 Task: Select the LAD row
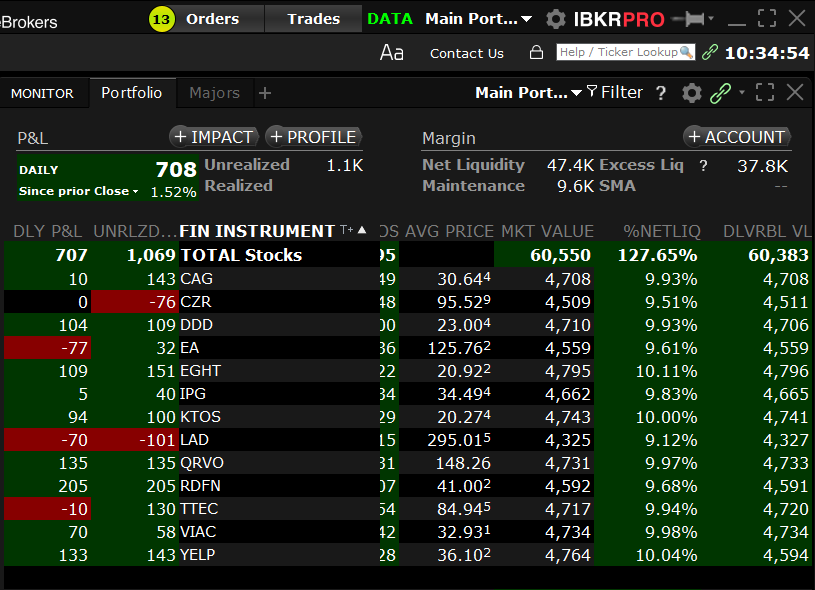[407, 440]
